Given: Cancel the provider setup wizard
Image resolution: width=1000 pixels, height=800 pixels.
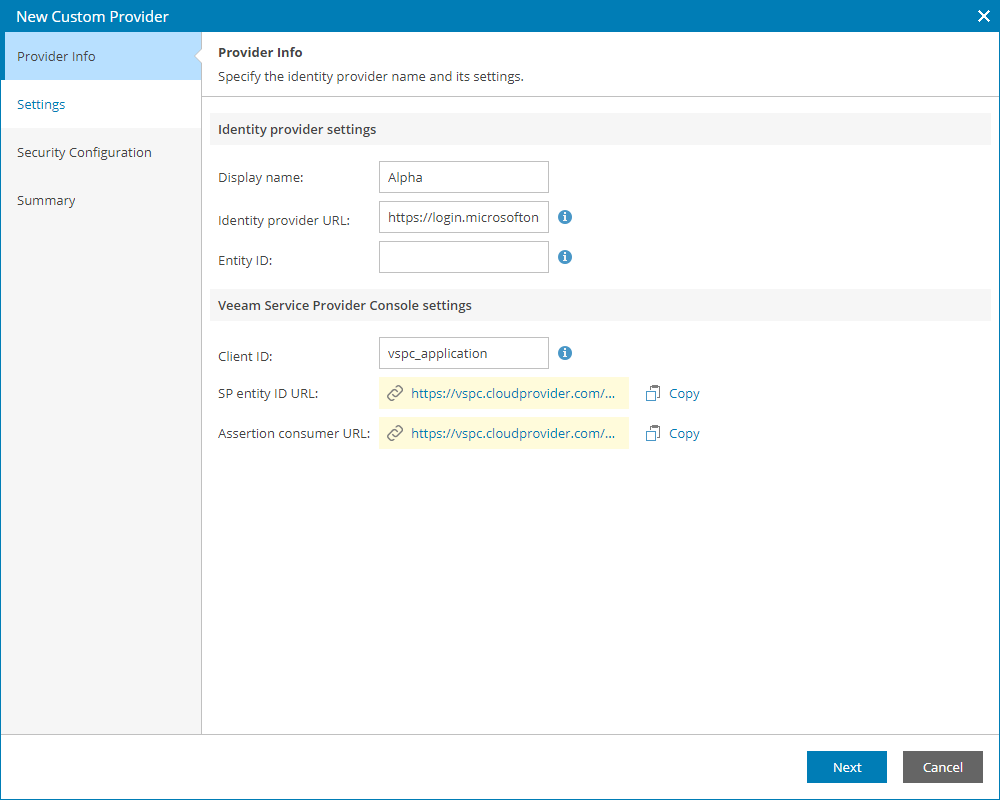Looking at the screenshot, I should point(942,767).
